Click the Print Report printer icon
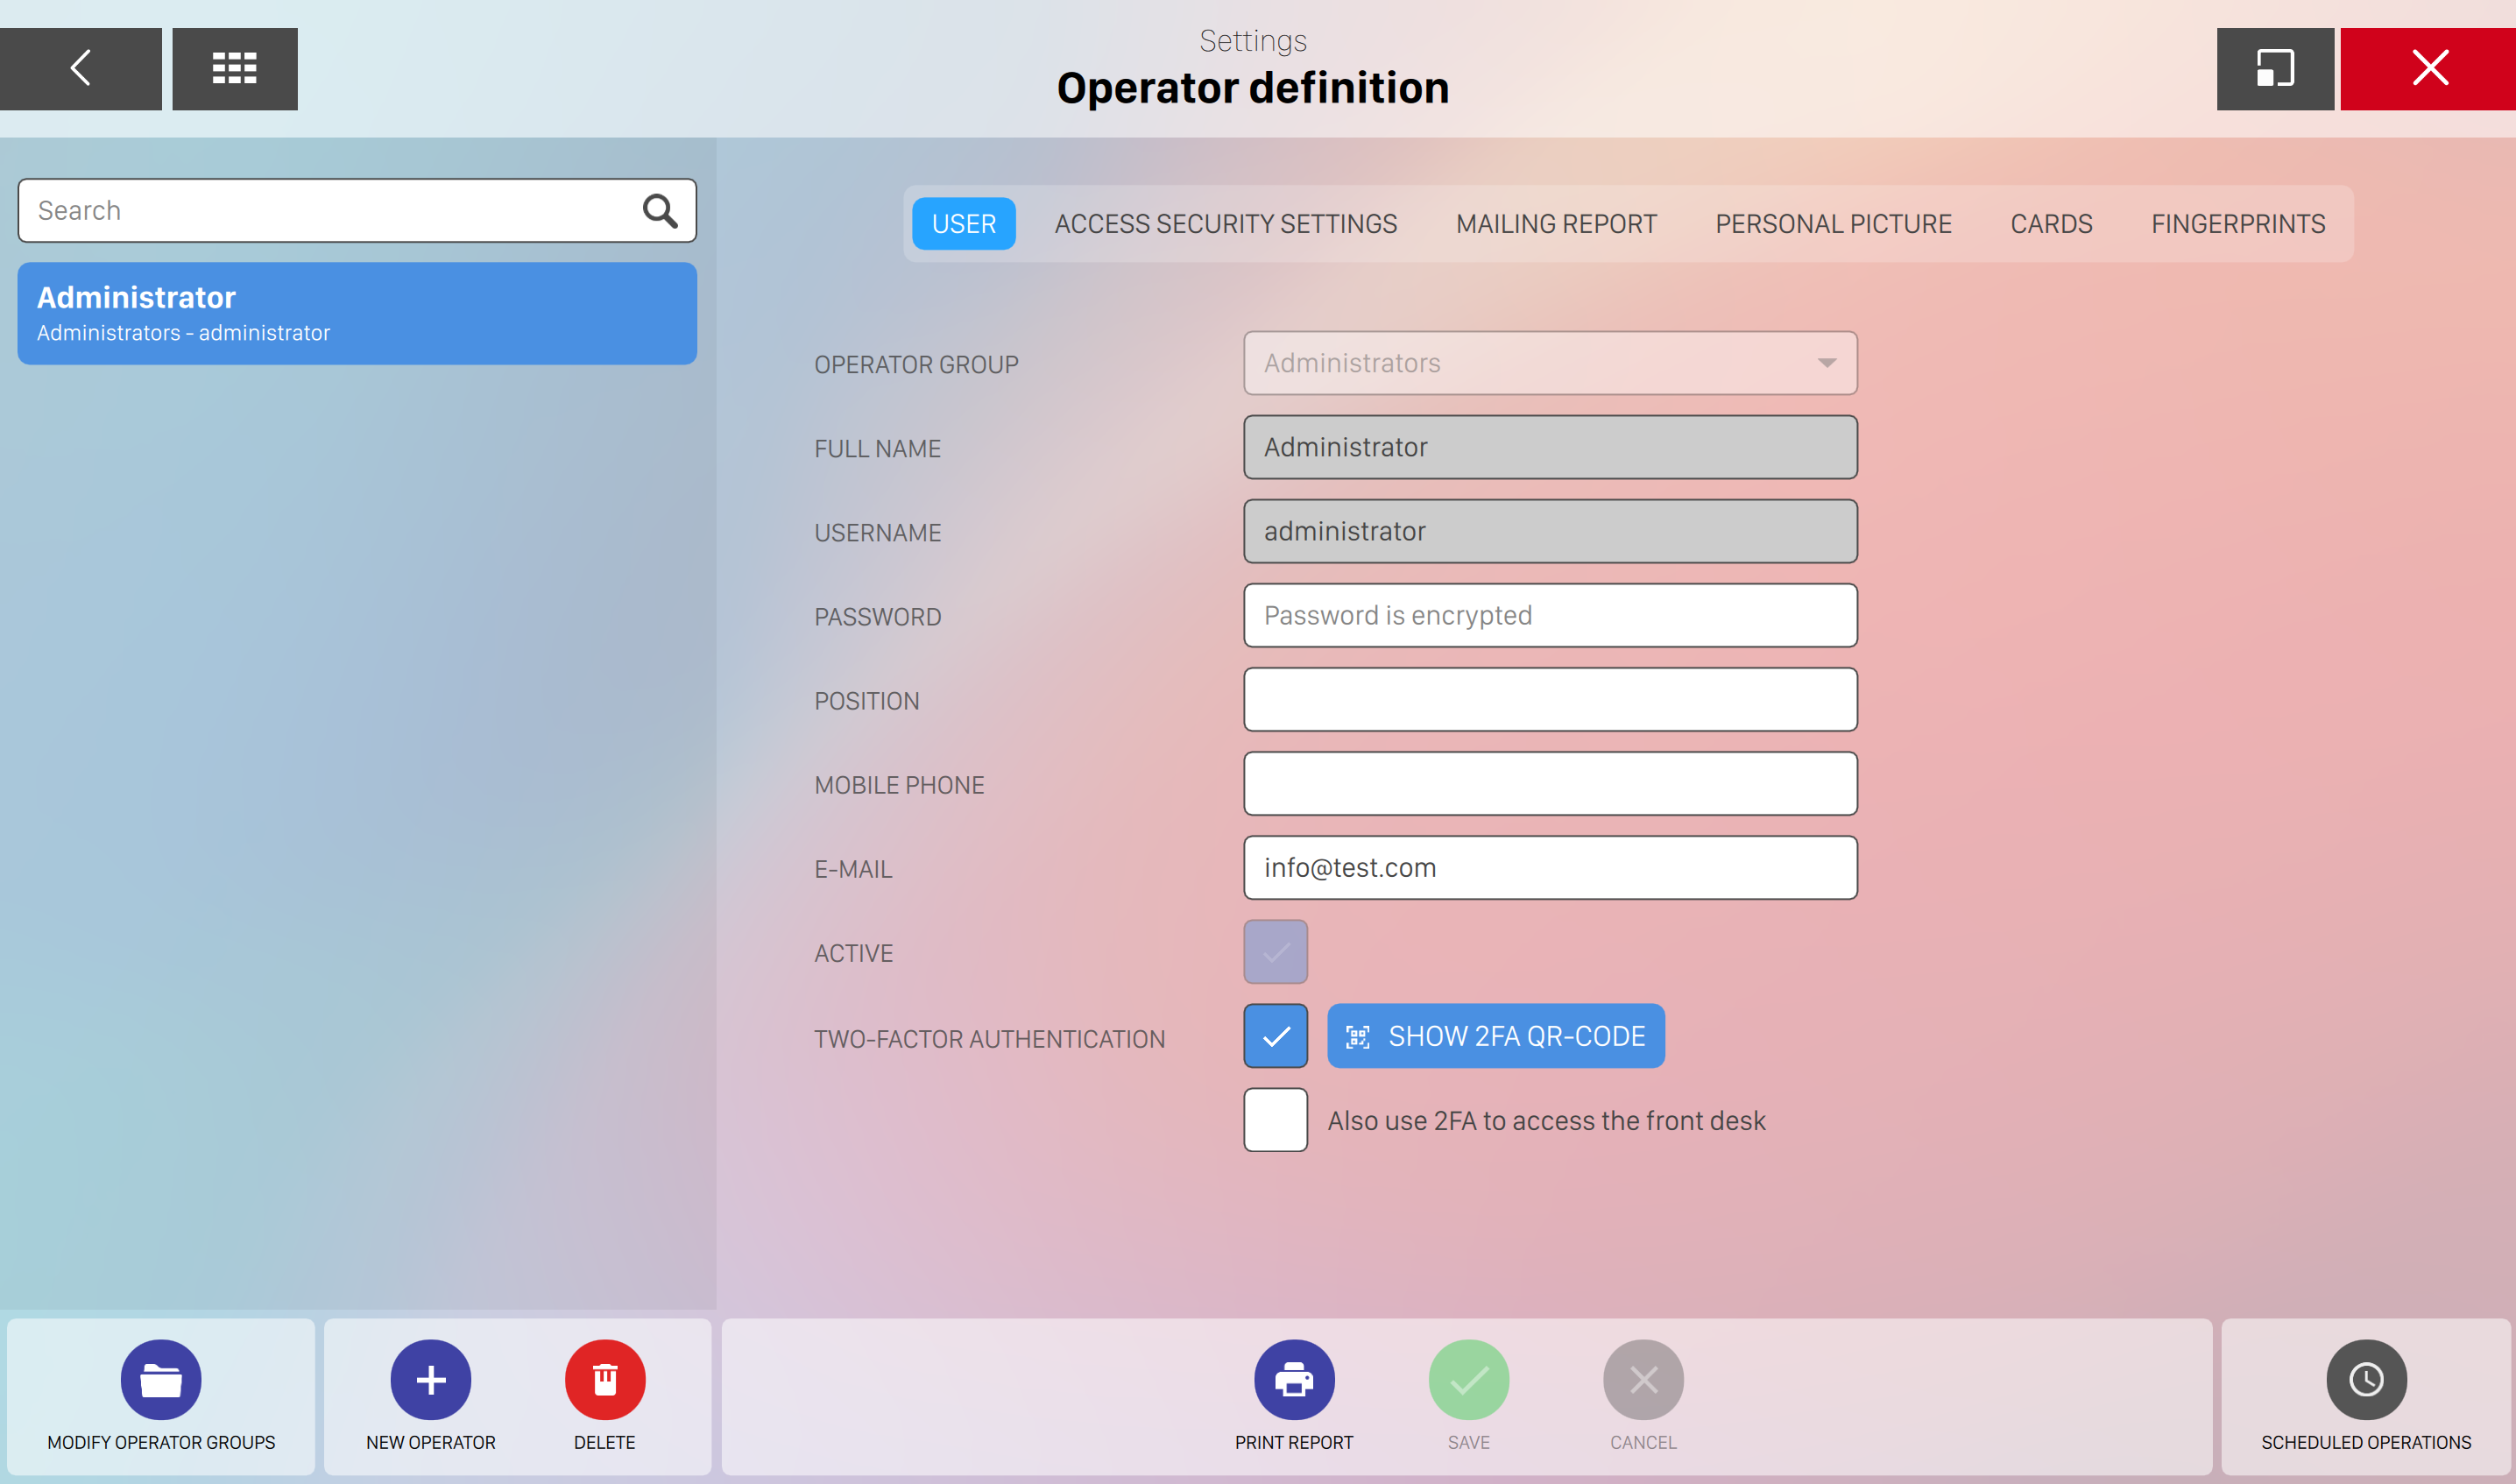 (1293, 1379)
